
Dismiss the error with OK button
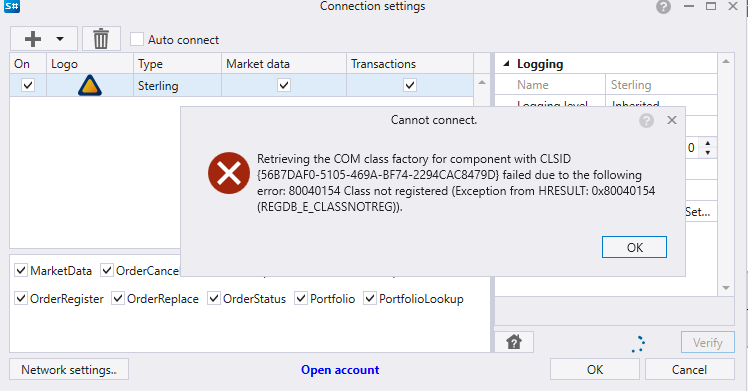click(634, 247)
